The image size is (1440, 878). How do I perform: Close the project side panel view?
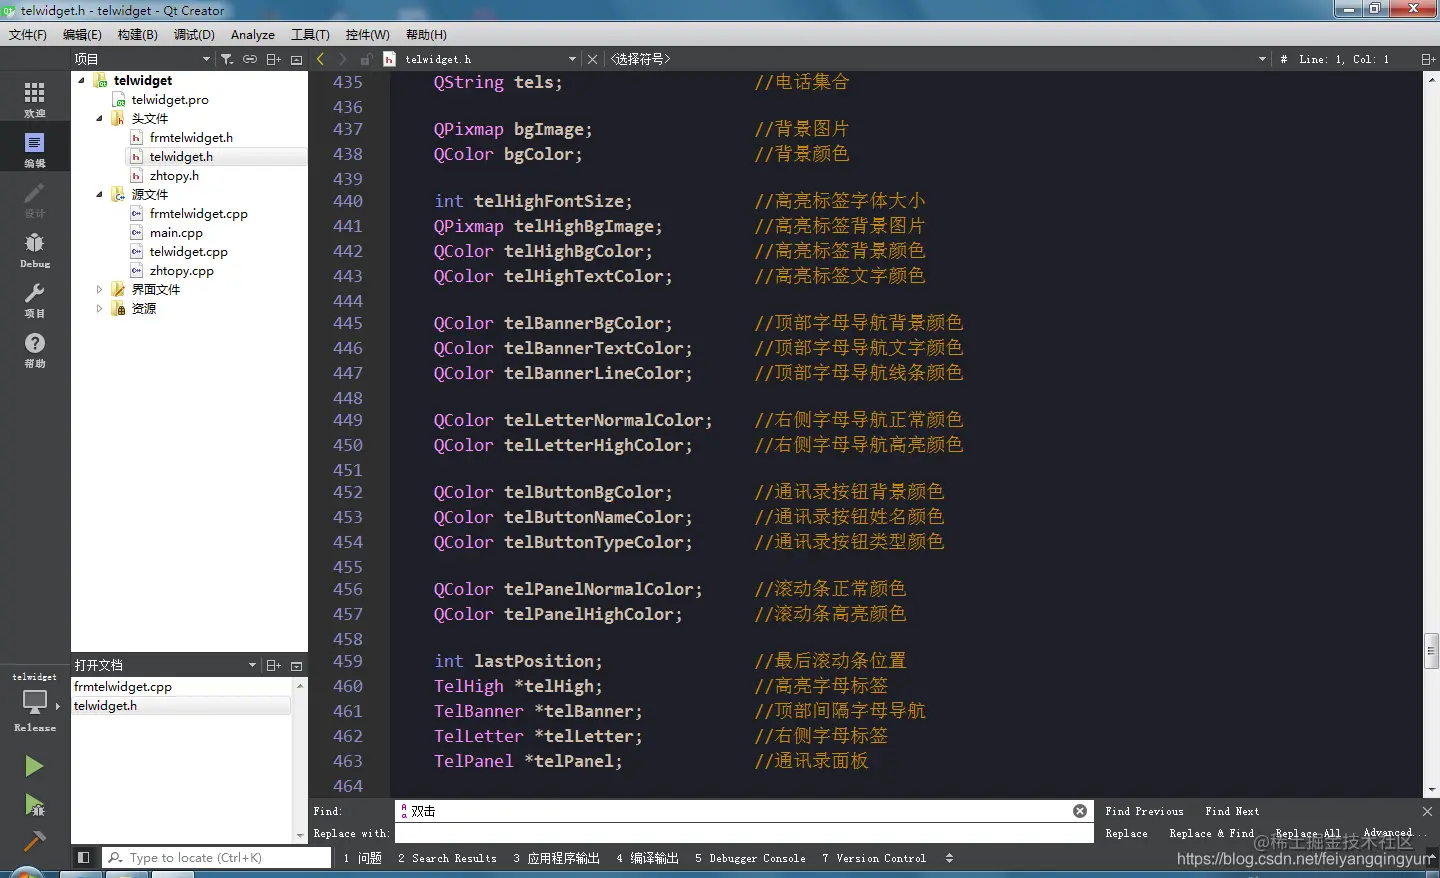pos(296,59)
